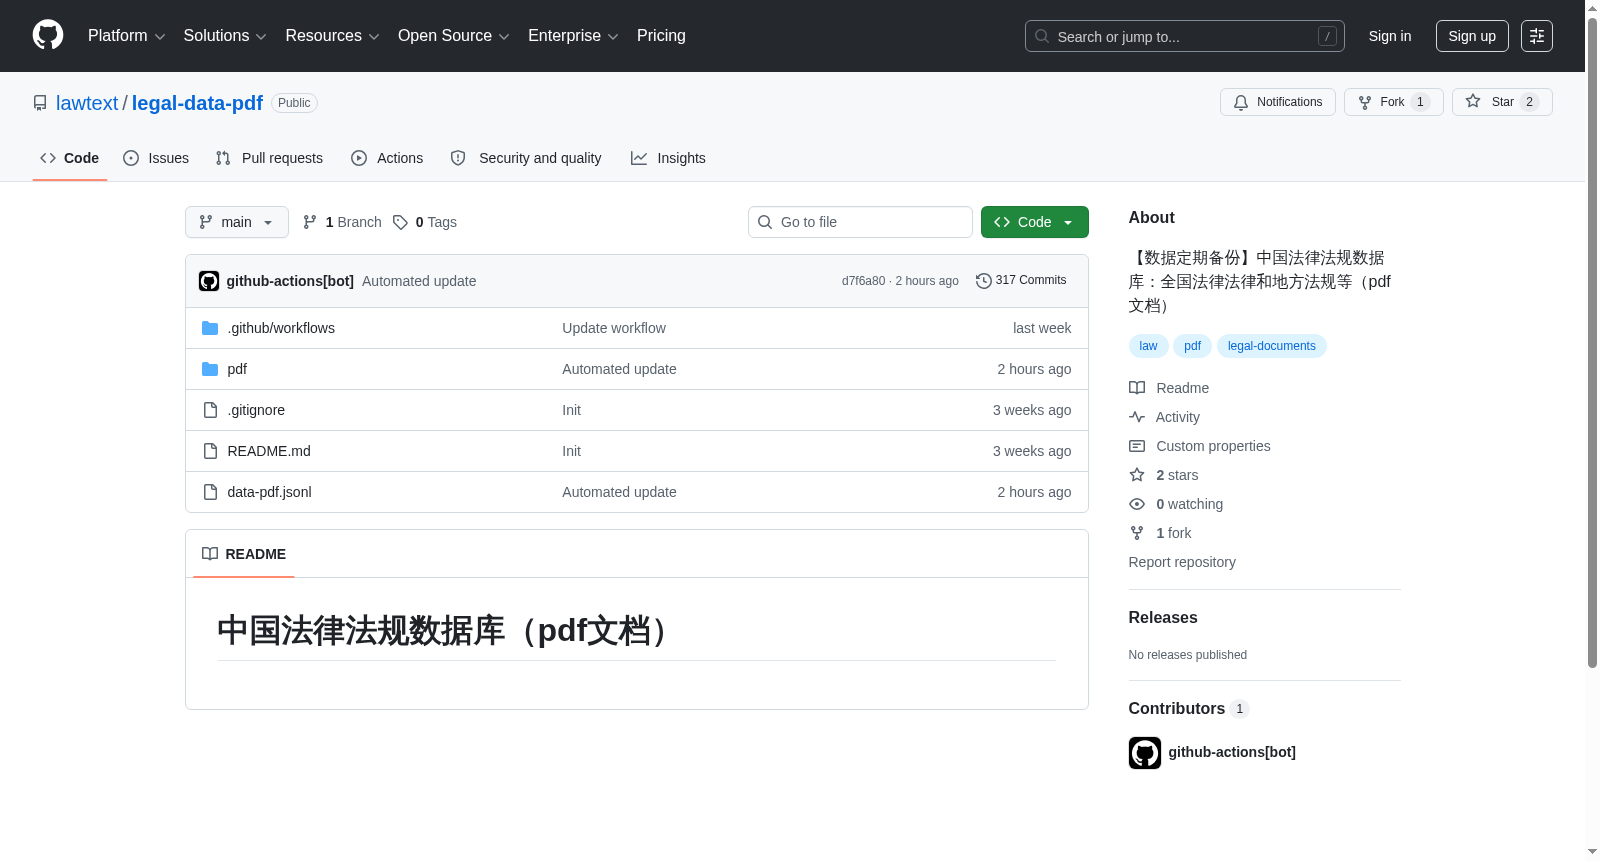Click the pdf topic tag

click(x=1192, y=346)
